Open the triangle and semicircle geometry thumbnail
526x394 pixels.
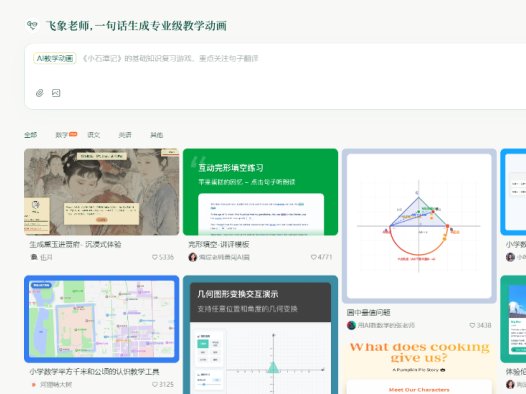[x=419, y=226]
